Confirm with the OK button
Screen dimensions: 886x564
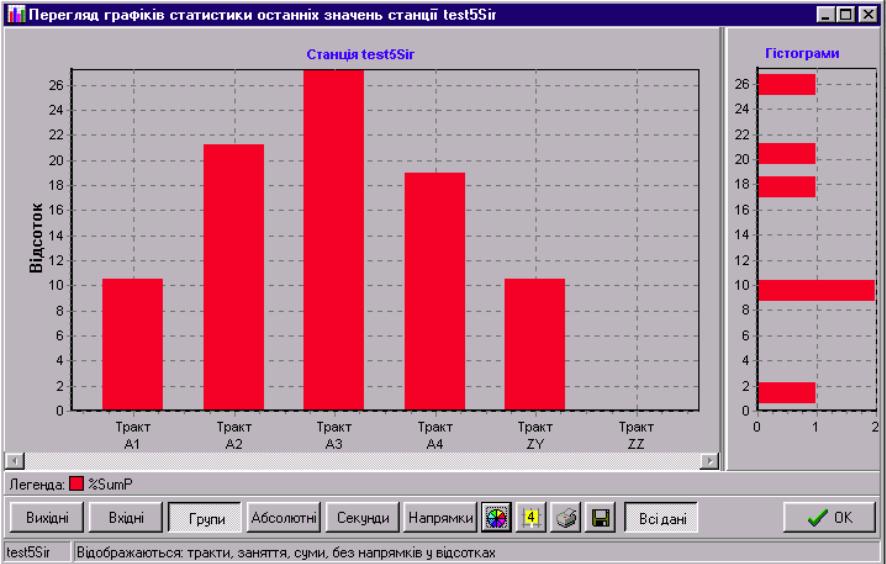(829, 517)
